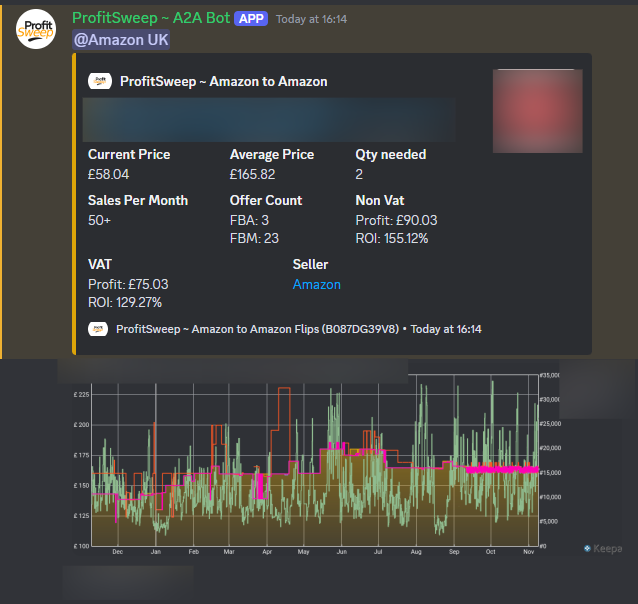This screenshot has width=638, height=604.
Task: Open the Amazon seller link
Action: pos(317,284)
